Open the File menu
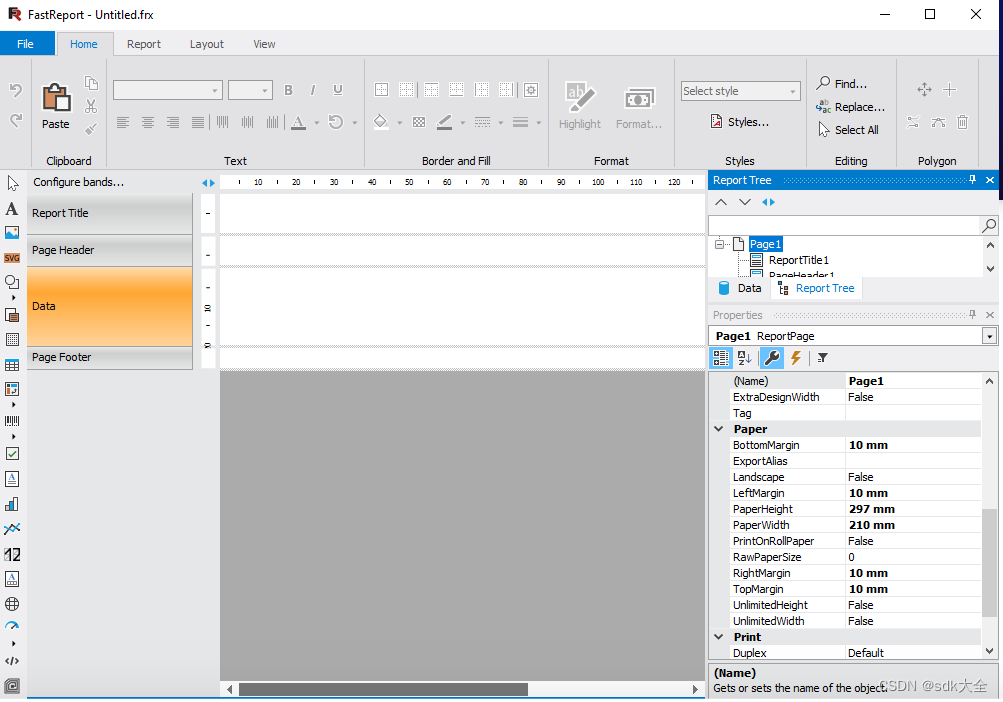This screenshot has height=702, width=1003. [26, 43]
